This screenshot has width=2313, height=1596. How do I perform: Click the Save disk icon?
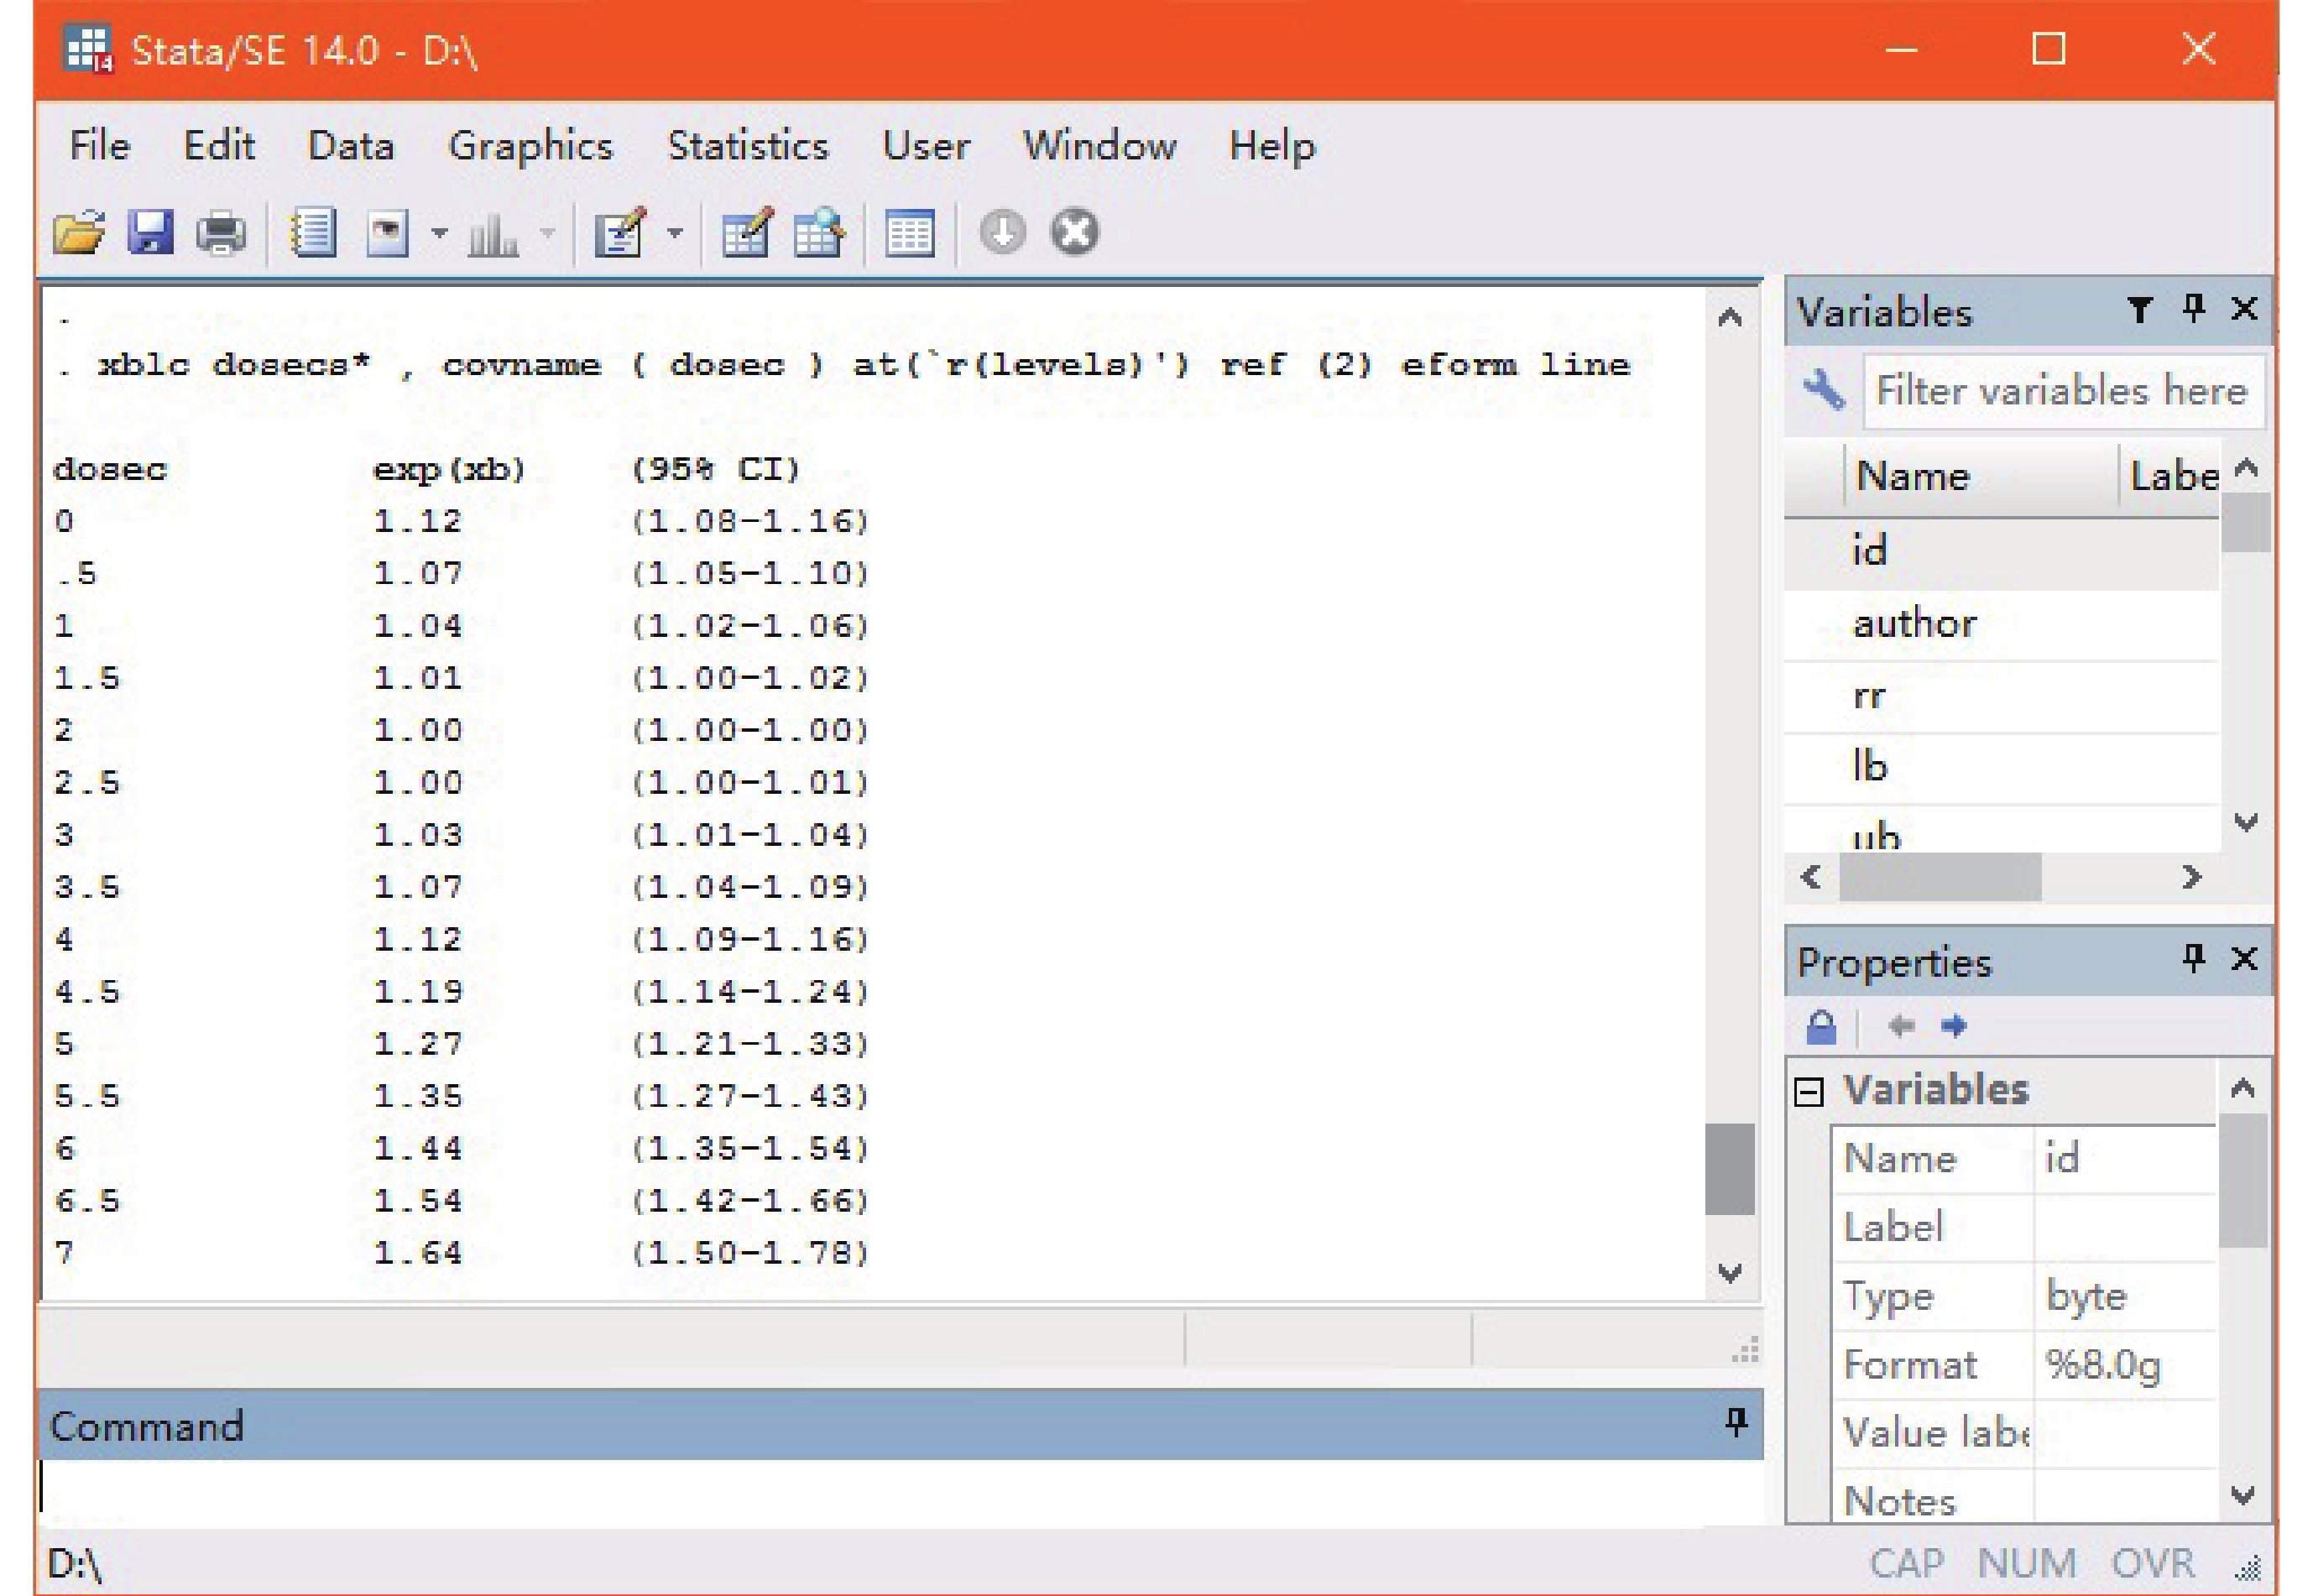(x=150, y=232)
